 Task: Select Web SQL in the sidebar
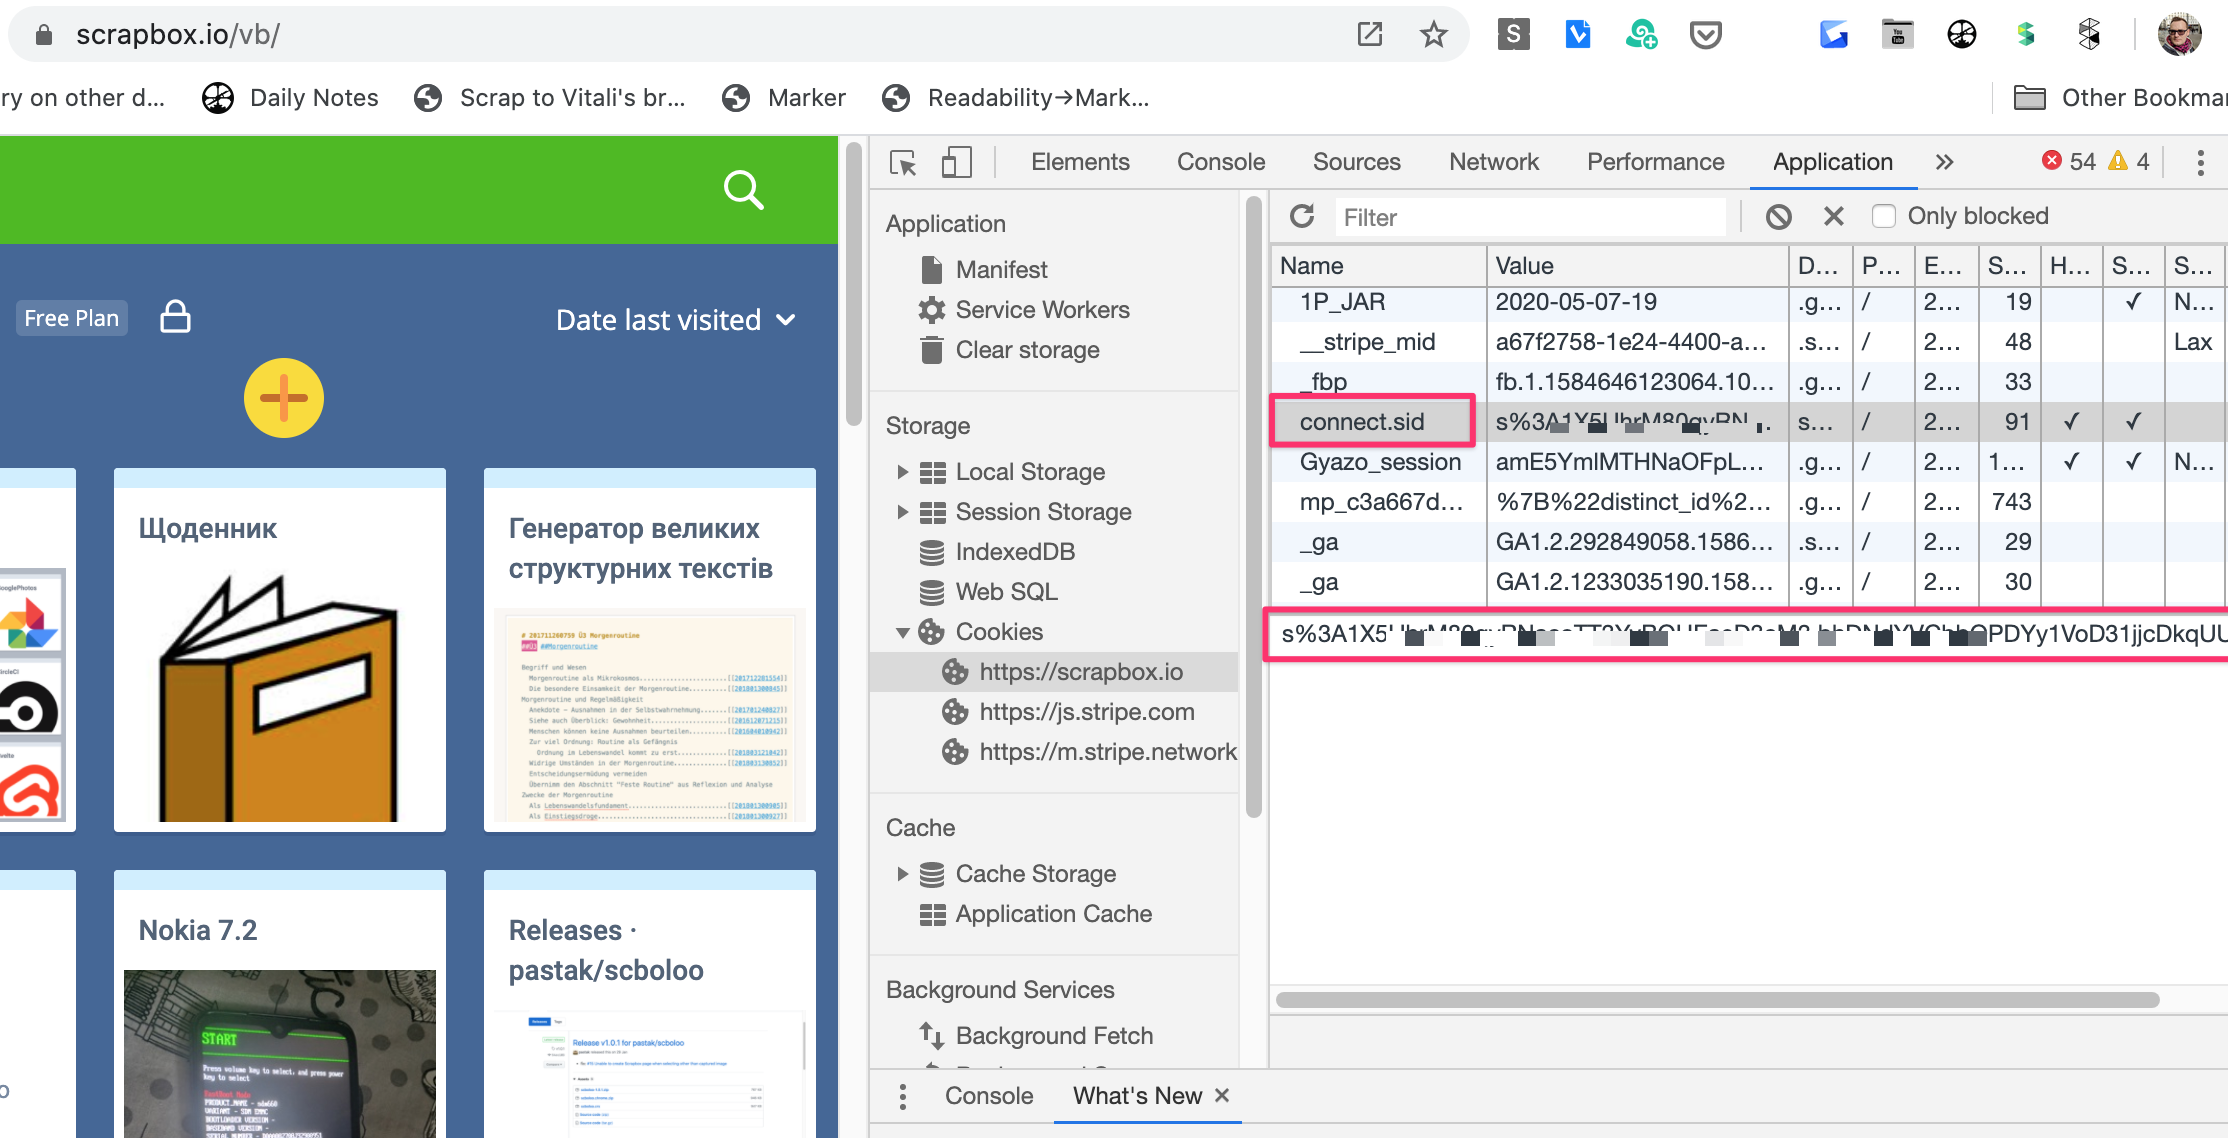click(1006, 592)
